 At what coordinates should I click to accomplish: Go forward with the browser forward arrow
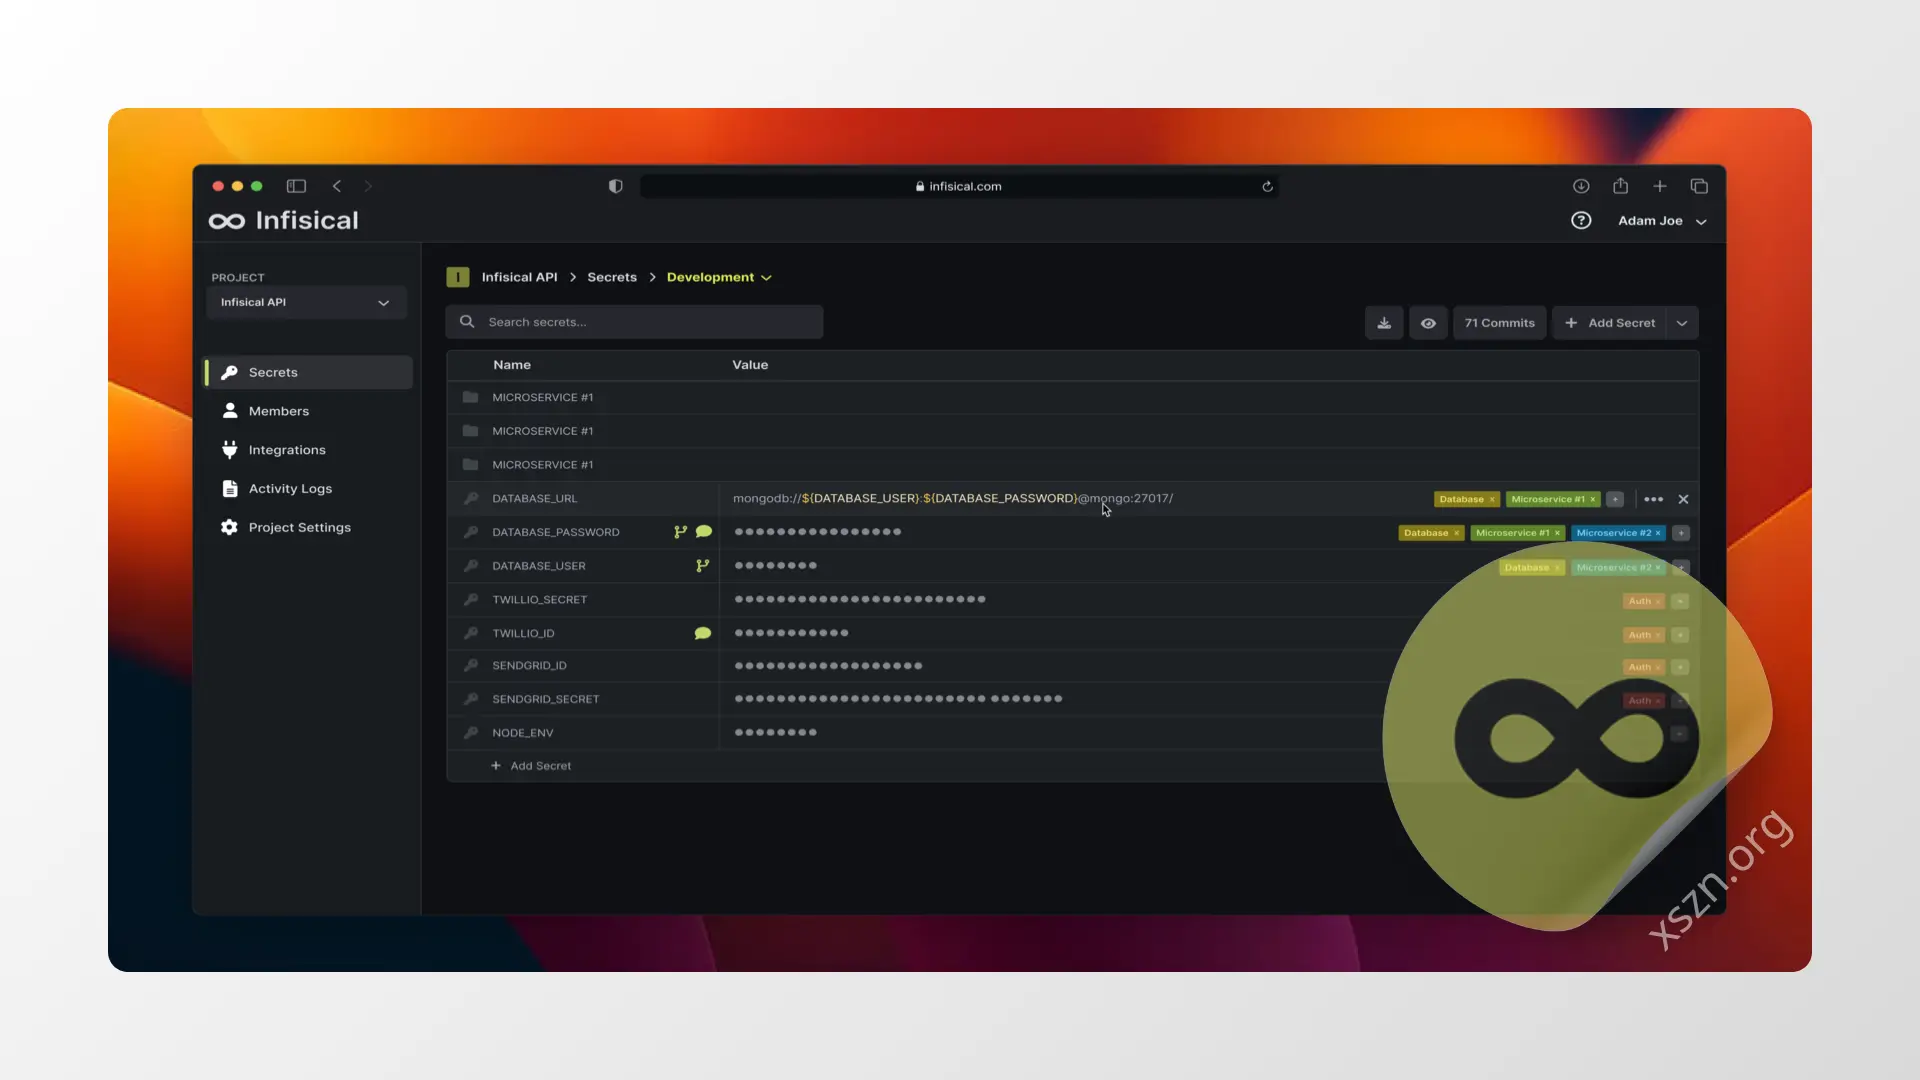tap(368, 186)
